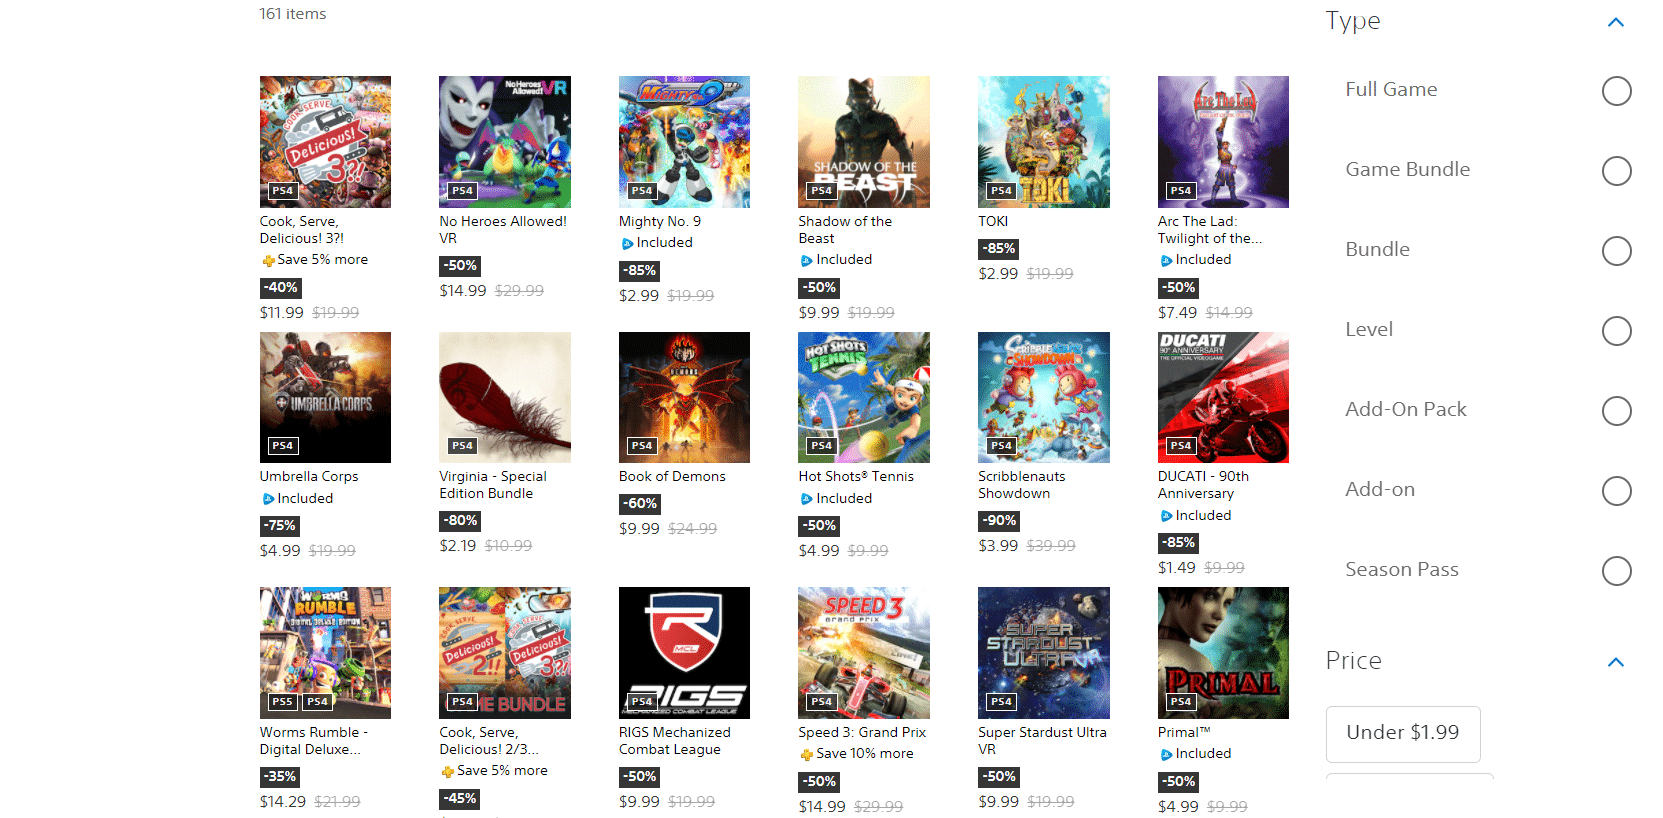
Task: Filter by Under $1.99 price
Action: (x=1402, y=734)
